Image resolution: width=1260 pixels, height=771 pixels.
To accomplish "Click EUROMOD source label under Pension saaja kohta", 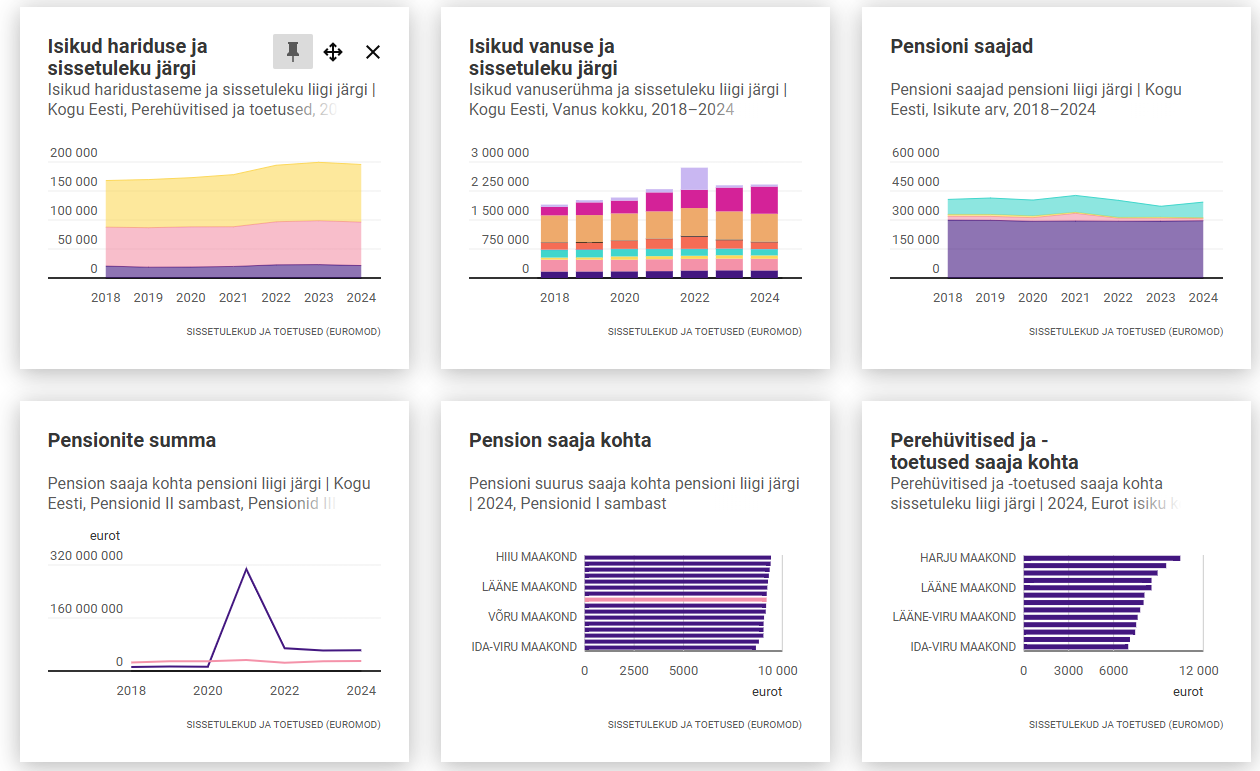I will 704,724.
